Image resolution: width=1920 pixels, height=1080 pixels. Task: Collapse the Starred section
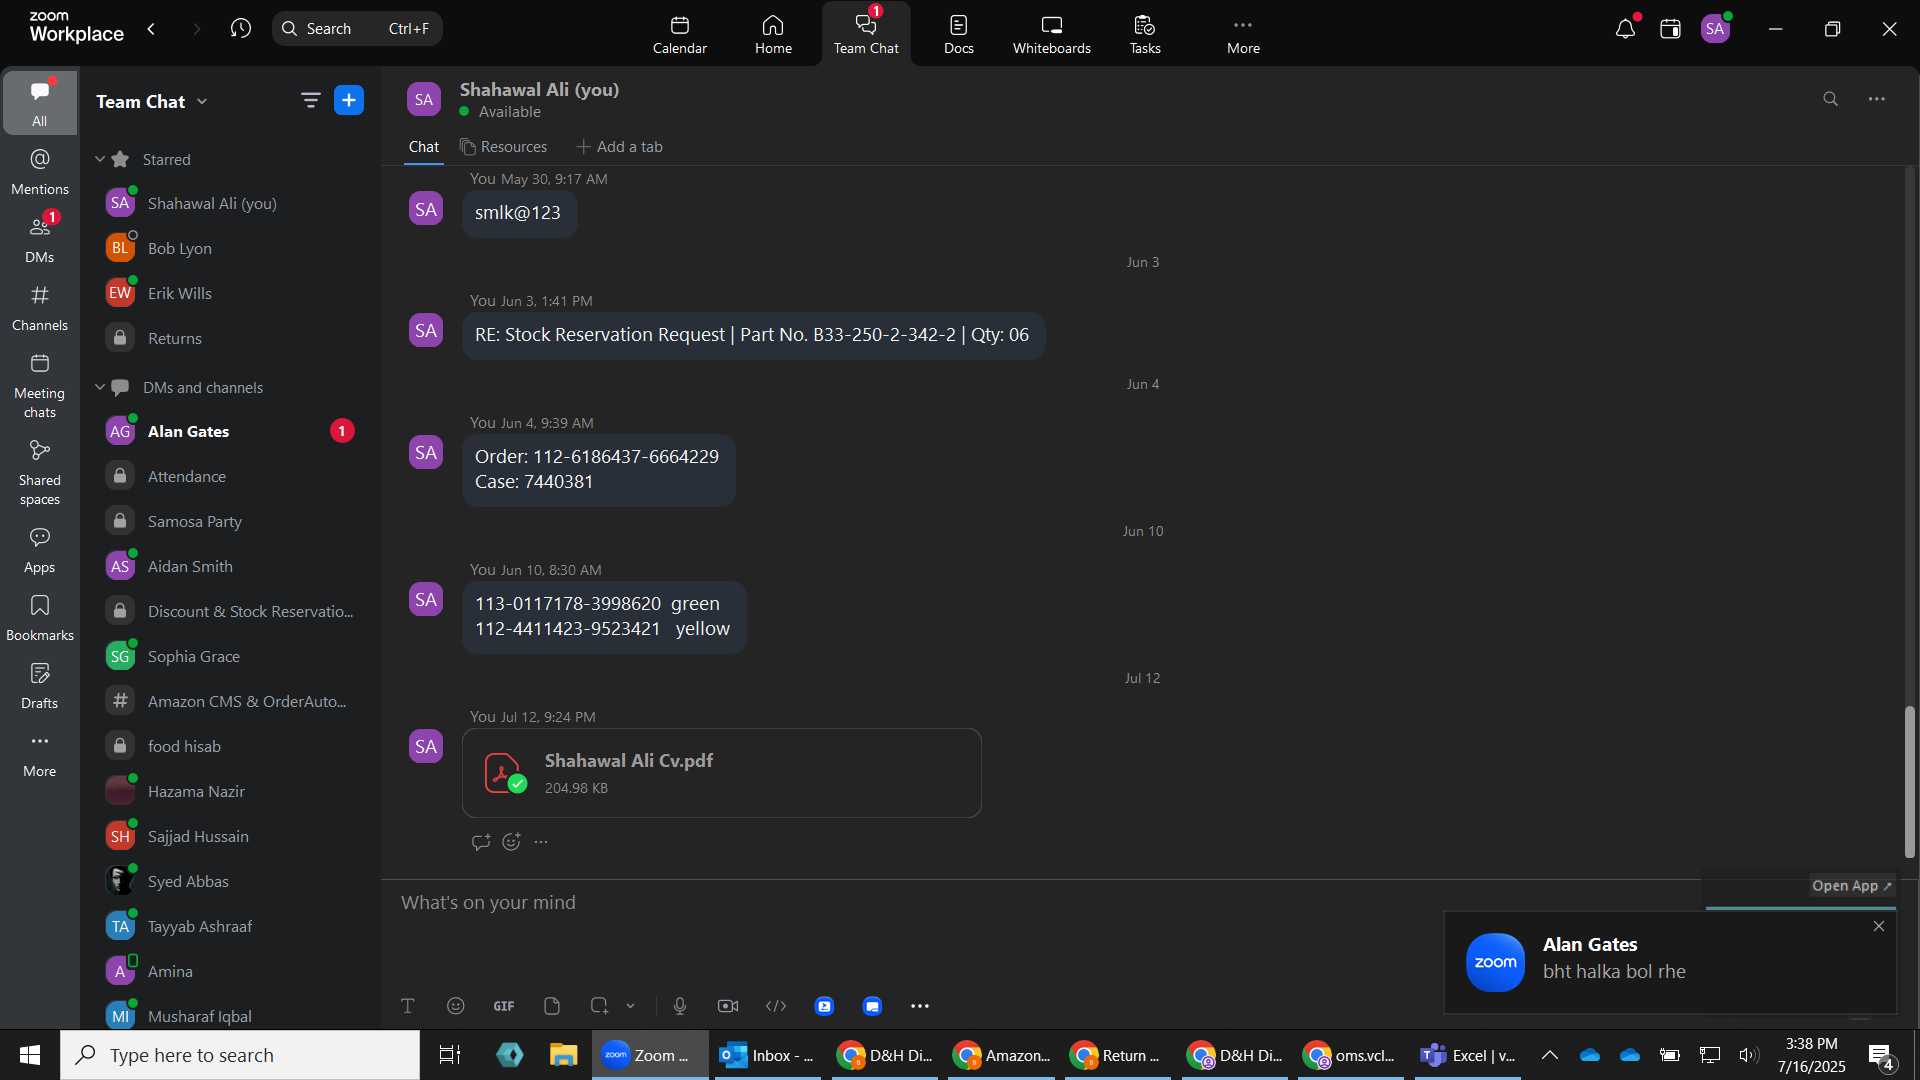100,159
